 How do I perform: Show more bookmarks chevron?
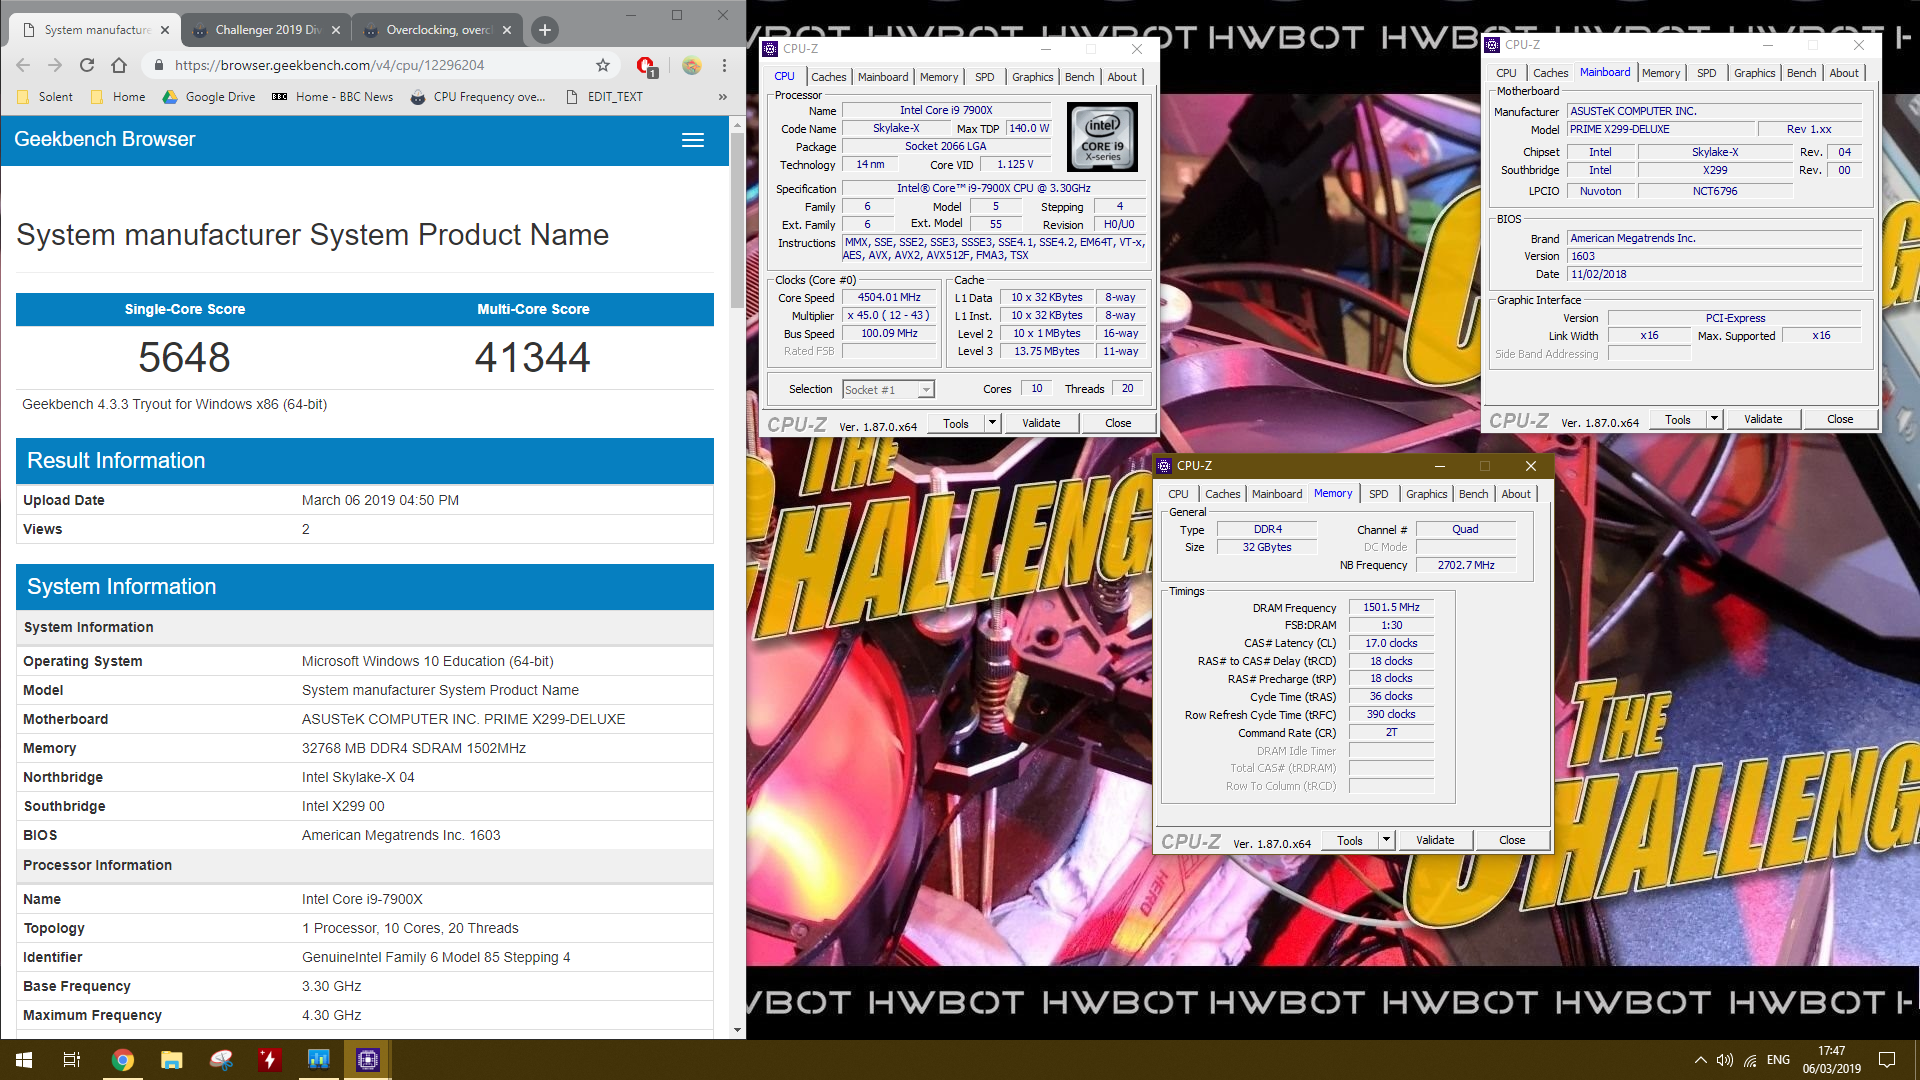tap(722, 97)
